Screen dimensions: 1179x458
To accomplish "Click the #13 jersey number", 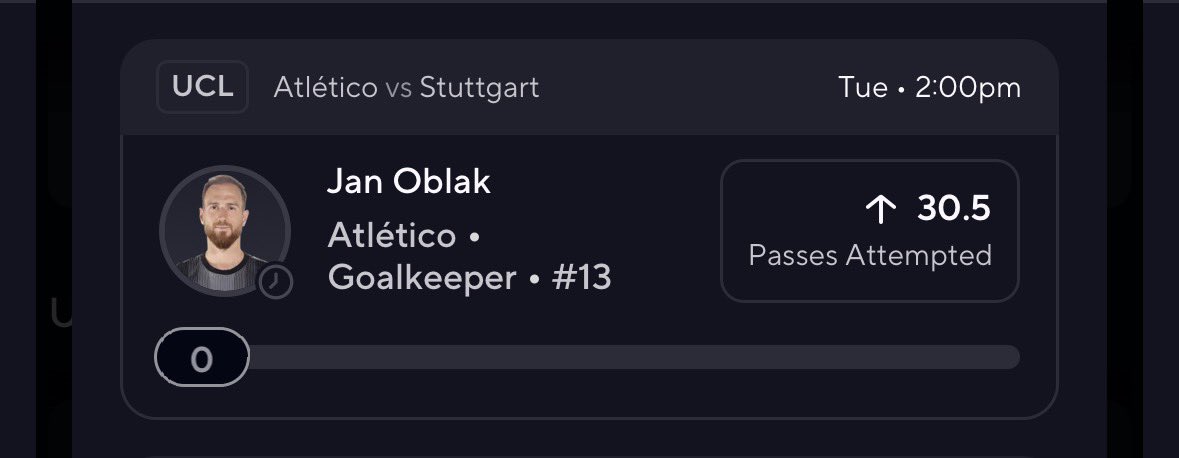I will coord(581,279).
